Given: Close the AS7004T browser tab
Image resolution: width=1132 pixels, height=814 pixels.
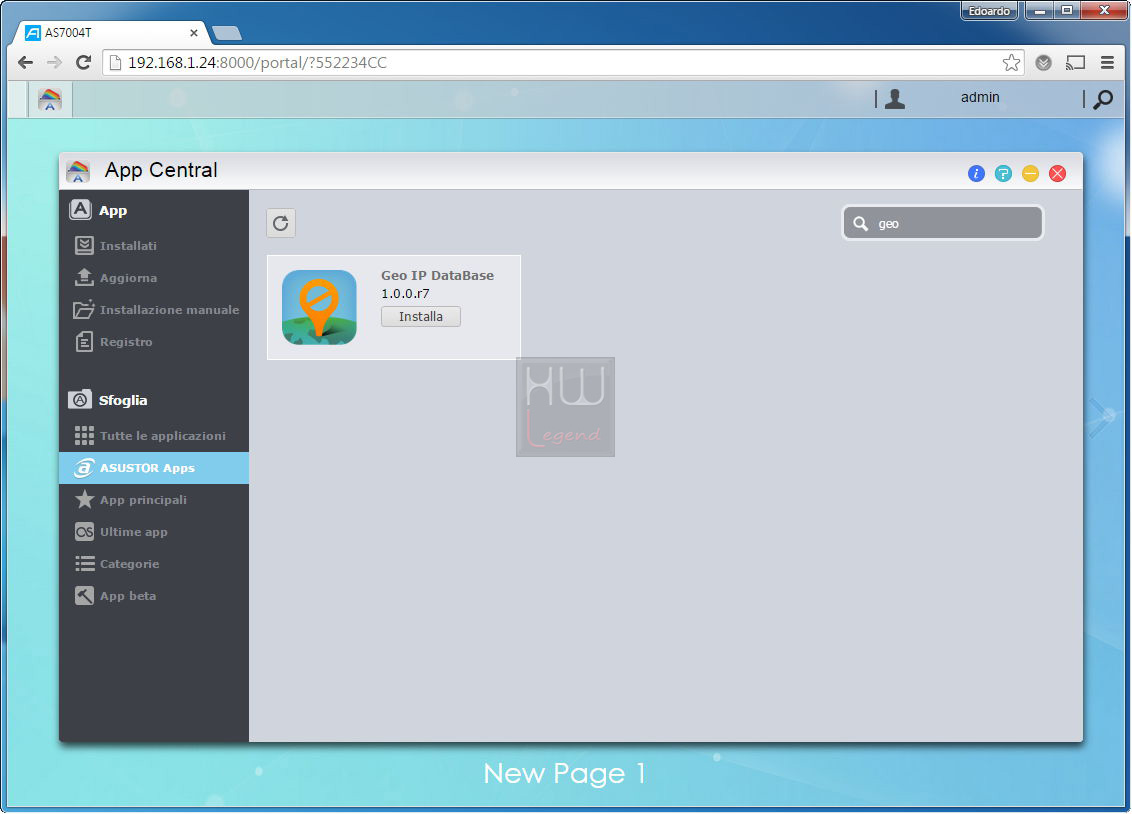Looking at the screenshot, I should point(193,32).
